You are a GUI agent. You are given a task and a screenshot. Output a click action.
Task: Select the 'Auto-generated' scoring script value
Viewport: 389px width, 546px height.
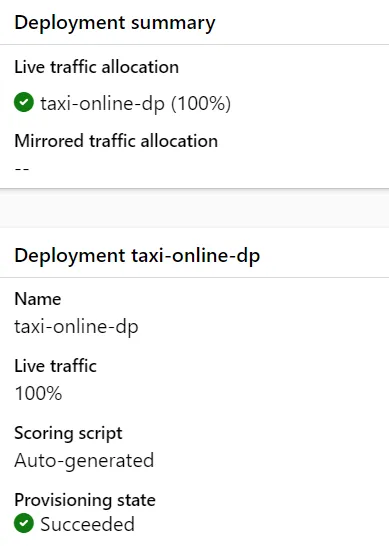[x=84, y=461]
